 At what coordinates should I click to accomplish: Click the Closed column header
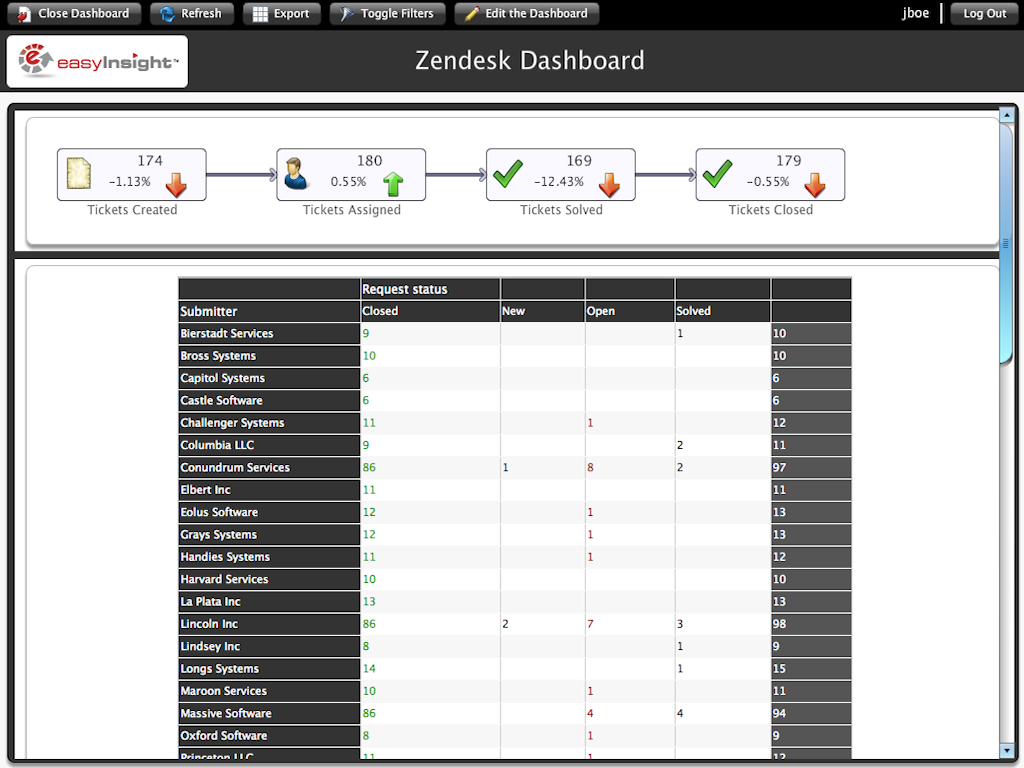click(380, 311)
